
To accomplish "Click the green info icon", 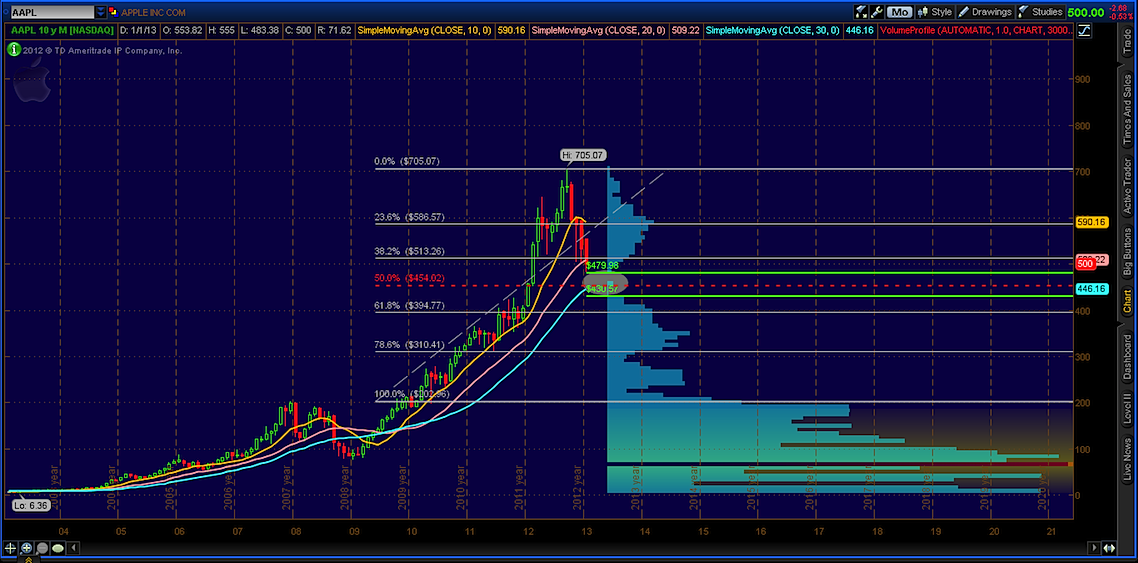I will pos(13,50).
